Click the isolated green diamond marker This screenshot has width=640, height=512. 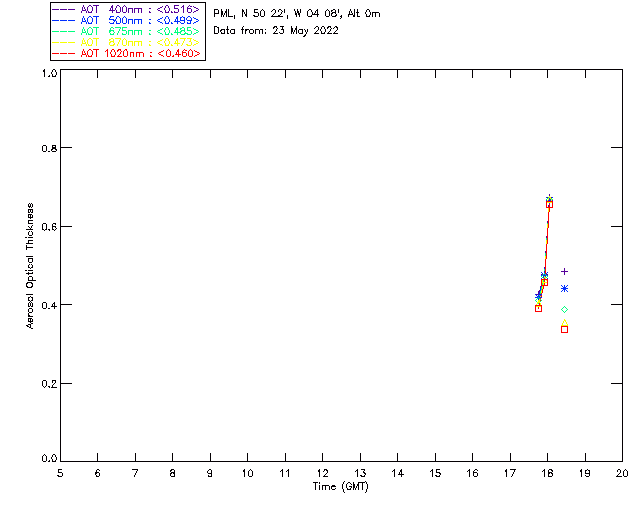click(x=564, y=309)
